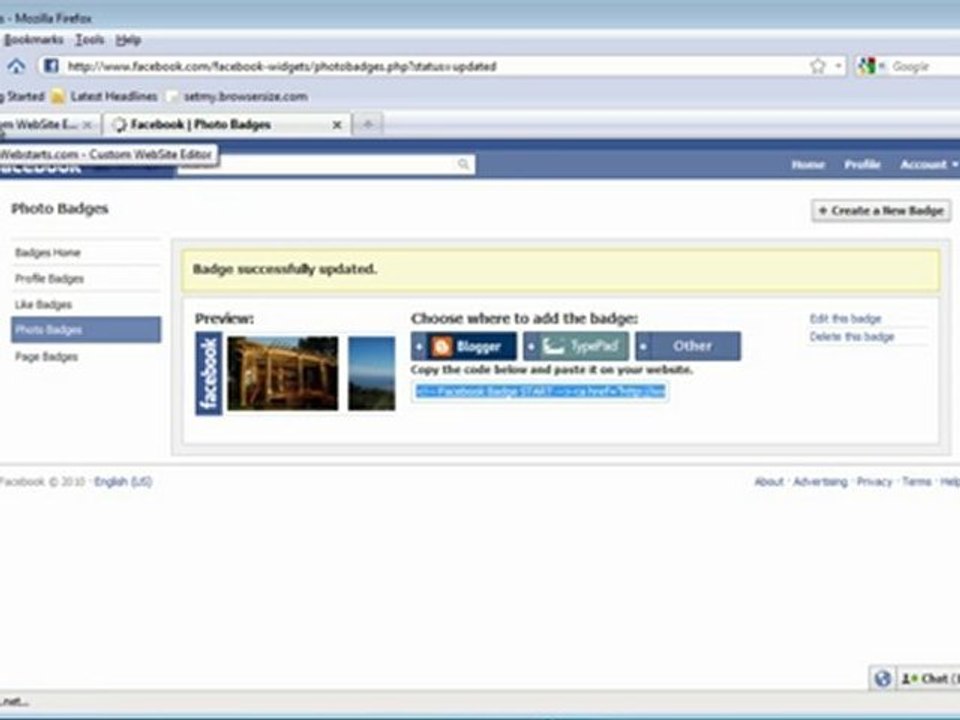Click the orange Blogger logo icon
Screen dimensions: 960x720
[441, 347]
